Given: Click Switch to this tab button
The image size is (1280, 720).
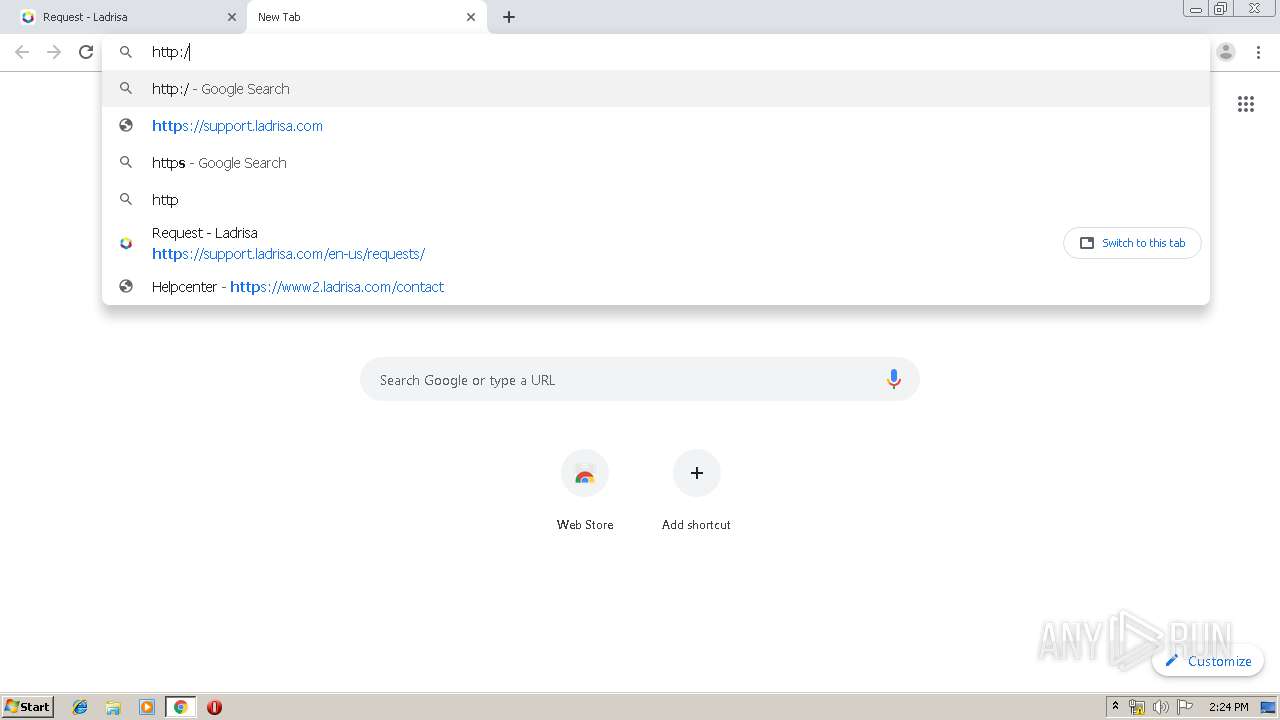Looking at the screenshot, I should pyautogui.click(x=1132, y=243).
